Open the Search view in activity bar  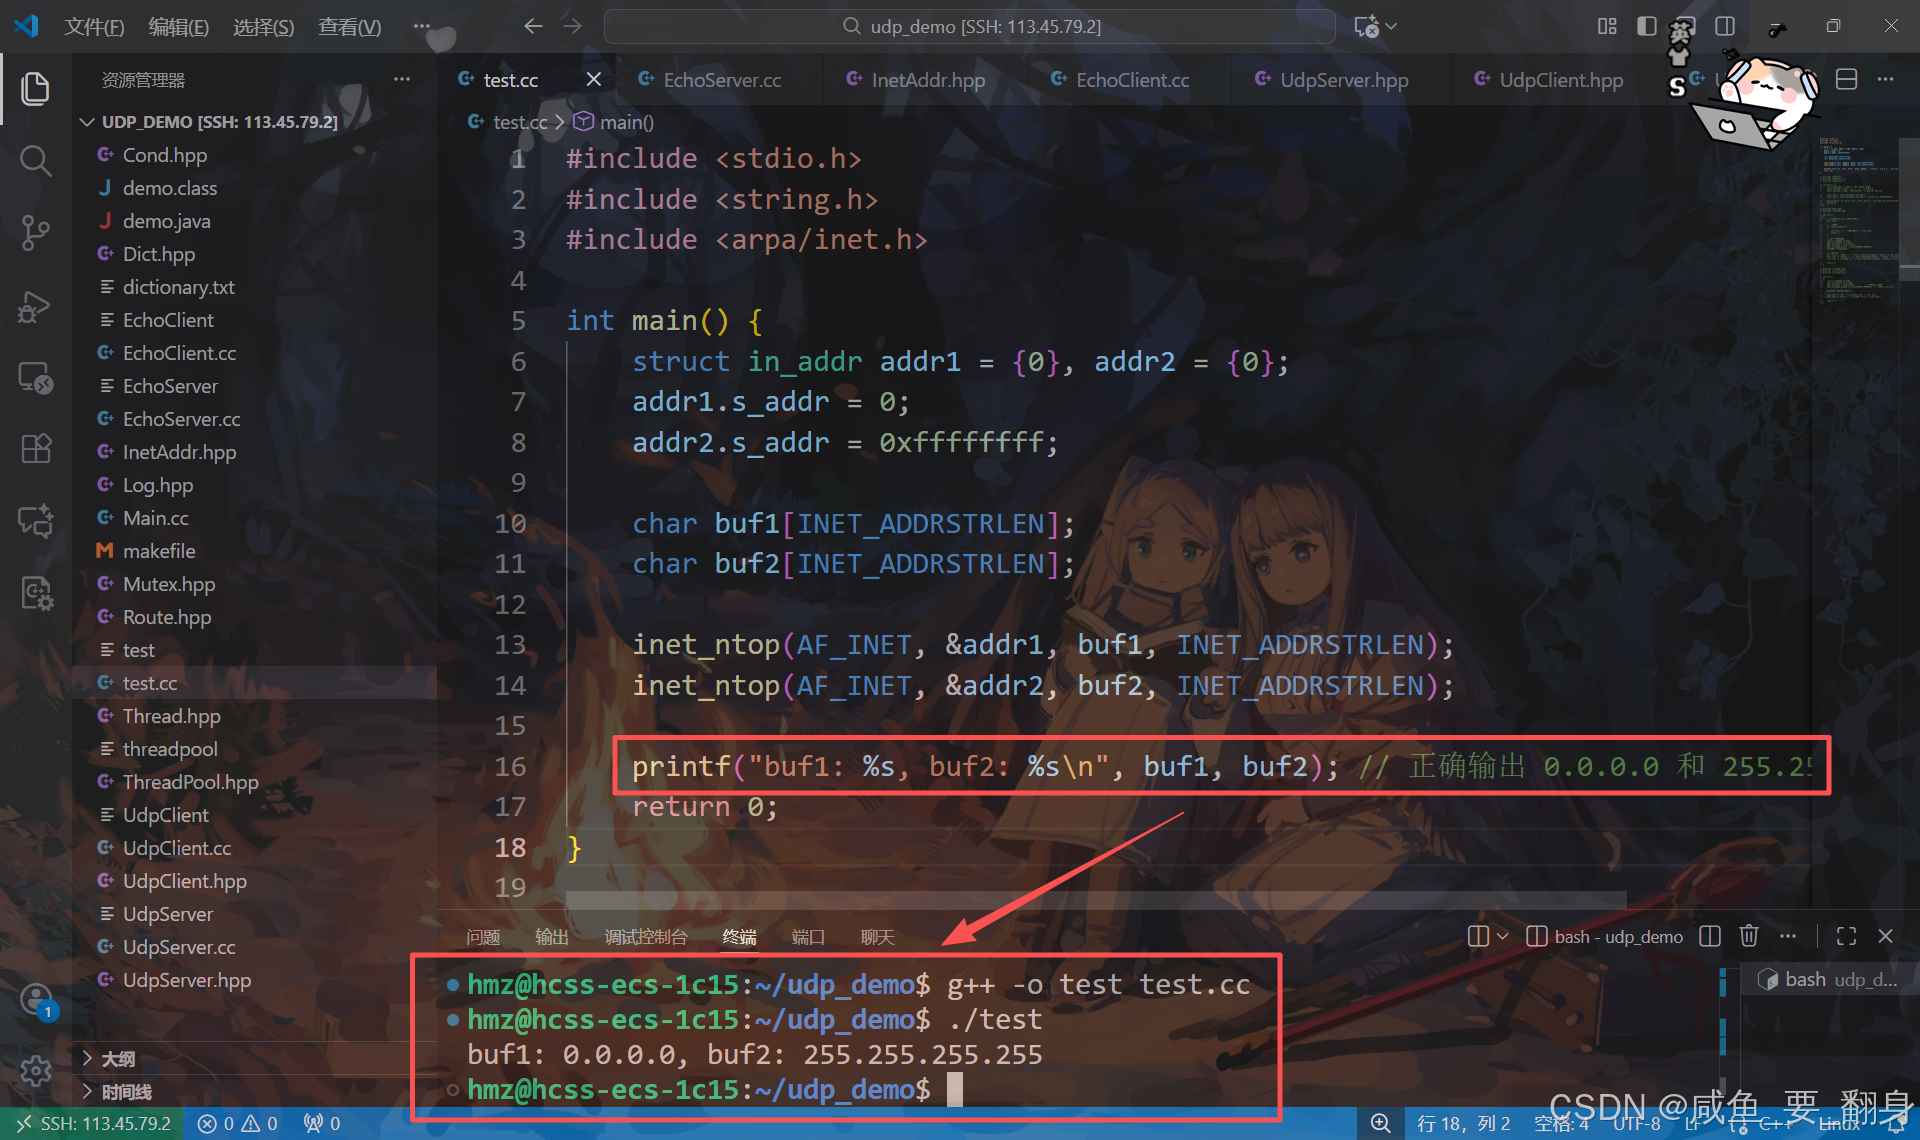tap(35, 160)
